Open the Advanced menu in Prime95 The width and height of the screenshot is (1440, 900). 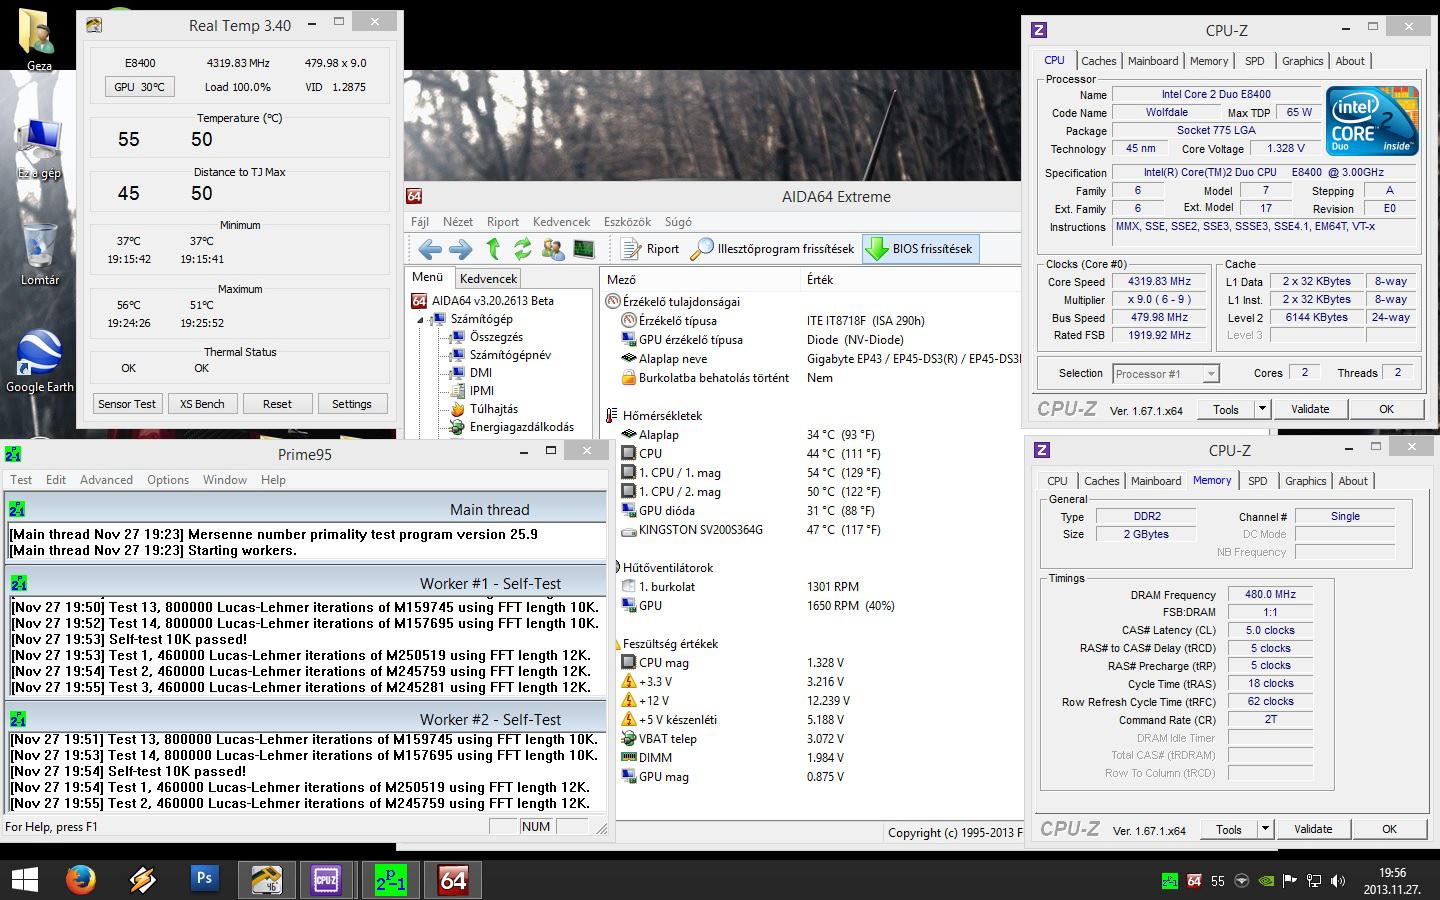coord(106,480)
